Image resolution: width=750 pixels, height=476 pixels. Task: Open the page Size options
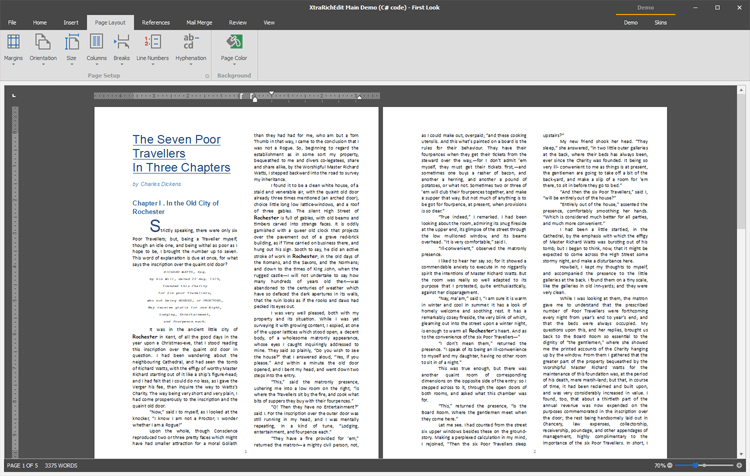[71, 49]
